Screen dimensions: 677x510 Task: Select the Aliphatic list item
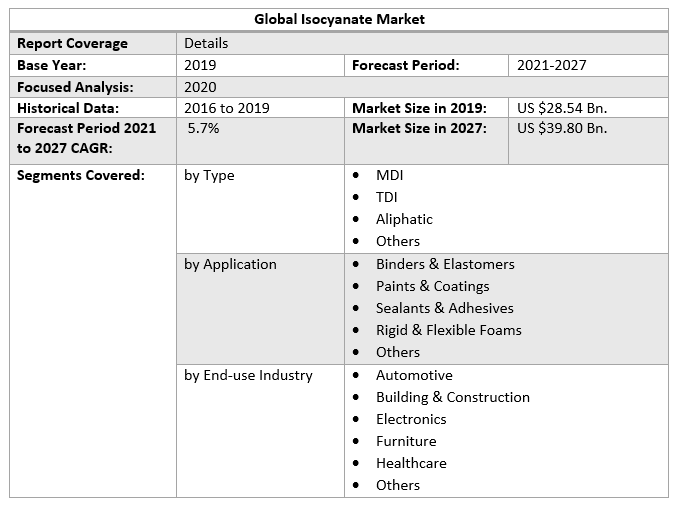click(x=404, y=219)
